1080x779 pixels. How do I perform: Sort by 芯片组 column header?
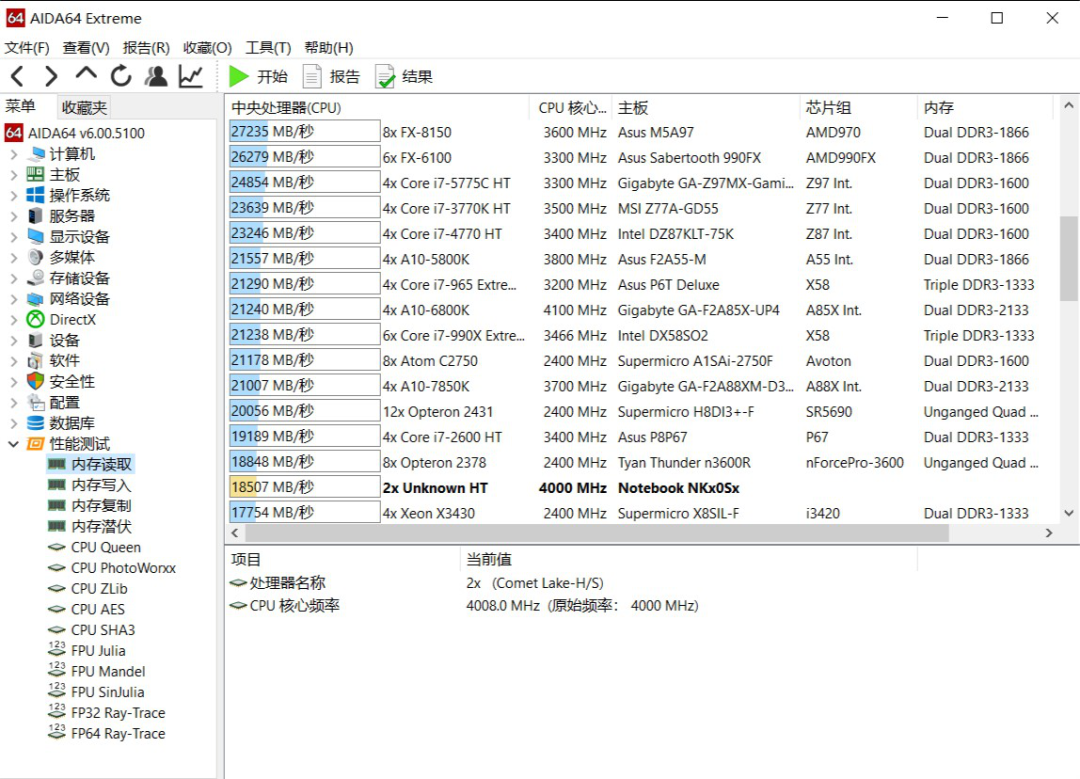(858, 107)
